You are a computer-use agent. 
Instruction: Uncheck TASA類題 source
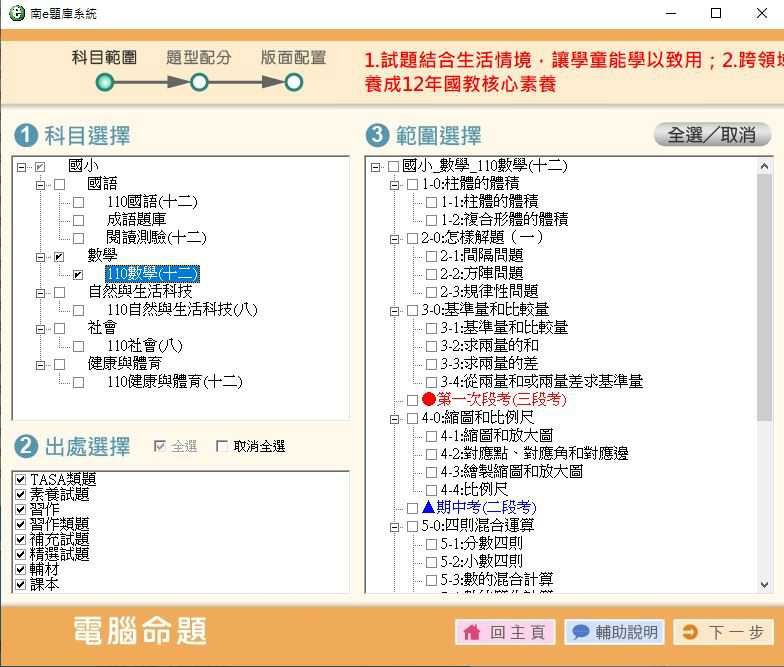click(20, 479)
